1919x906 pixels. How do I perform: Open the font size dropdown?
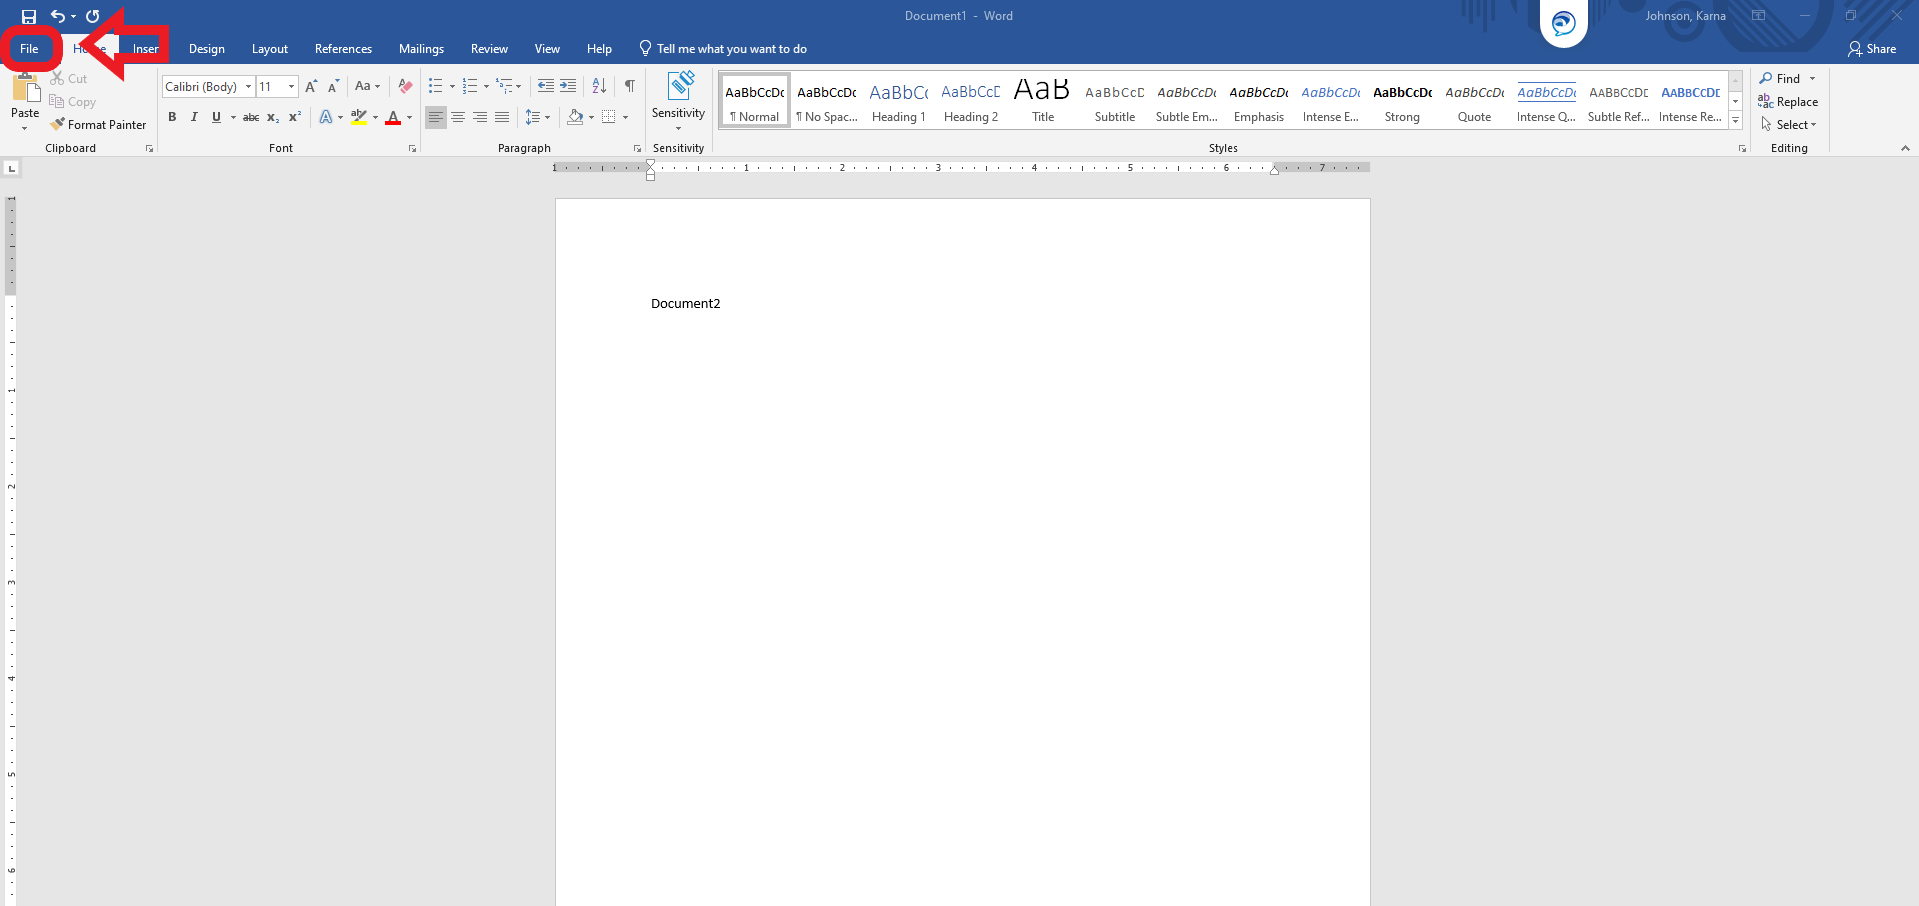[x=291, y=87]
